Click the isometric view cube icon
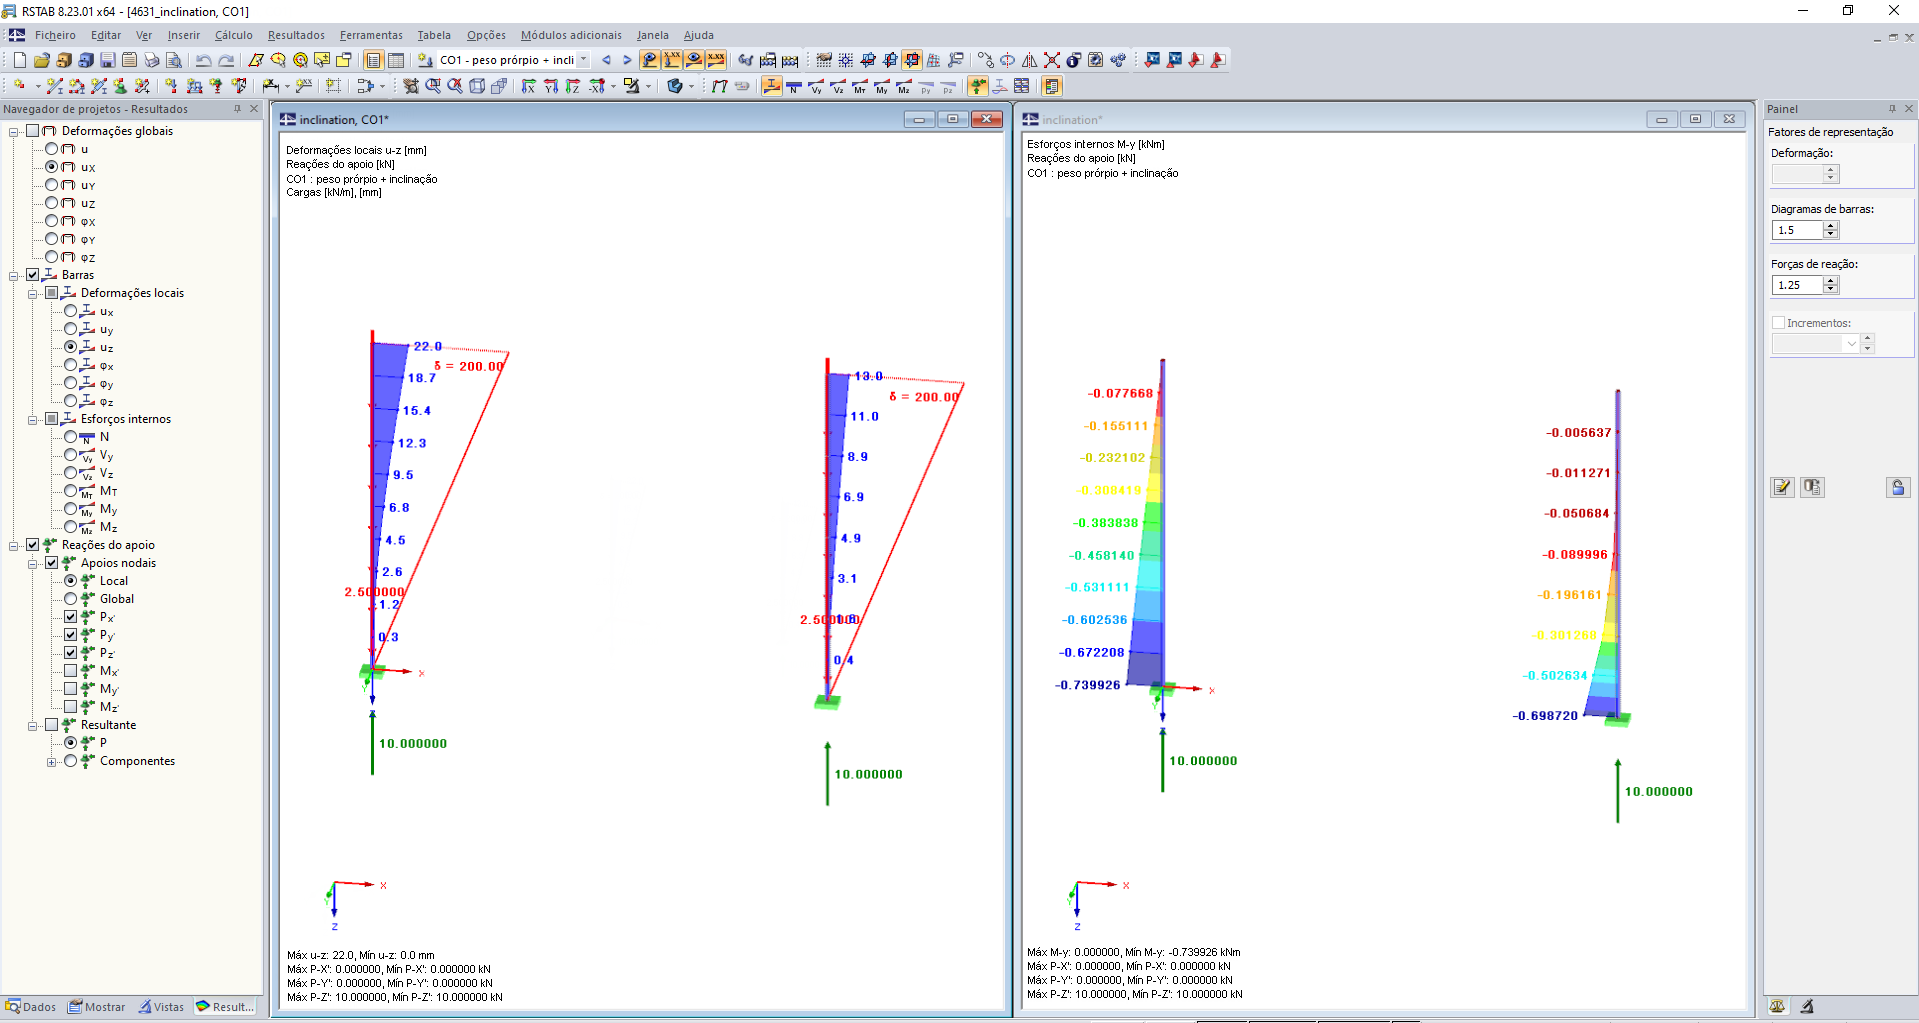 point(477,87)
